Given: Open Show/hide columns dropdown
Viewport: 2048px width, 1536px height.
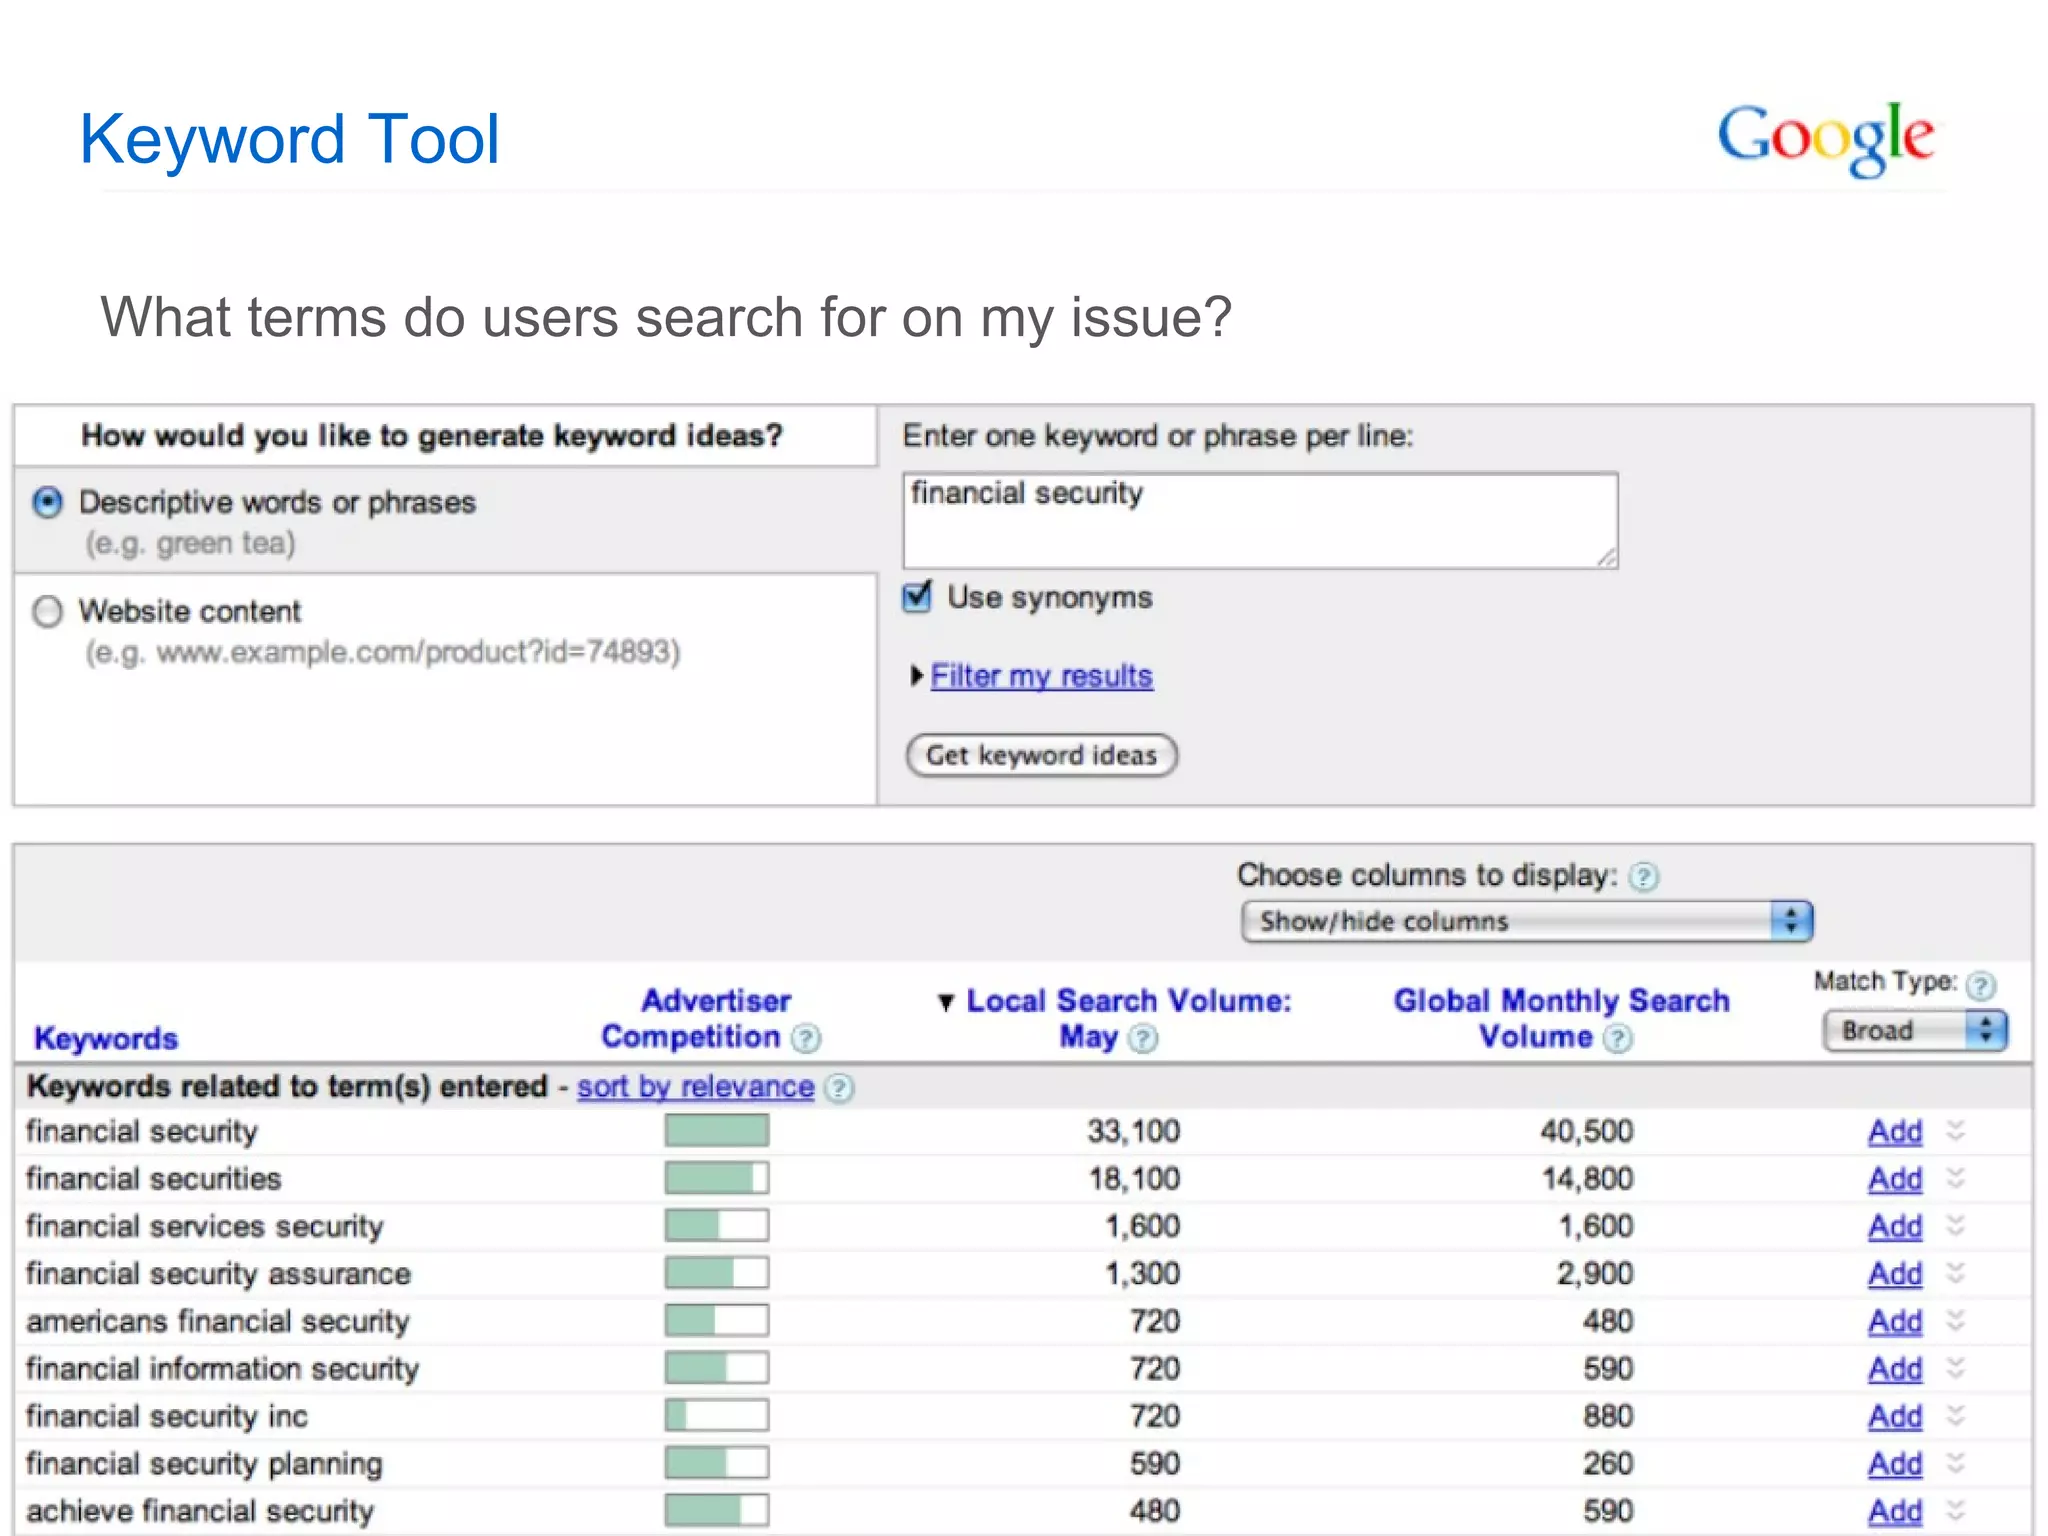Looking at the screenshot, I should click(x=1527, y=921).
